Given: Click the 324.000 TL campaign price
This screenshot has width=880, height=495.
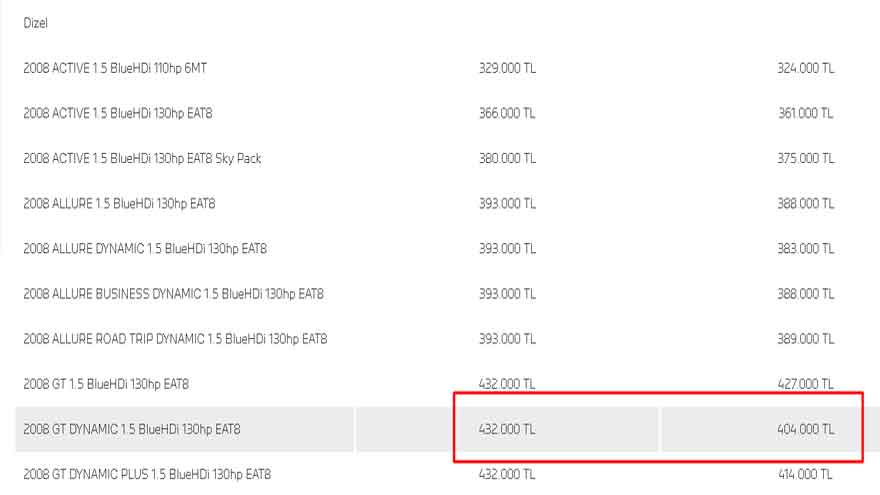Looking at the screenshot, I should (x=805, y=68).
